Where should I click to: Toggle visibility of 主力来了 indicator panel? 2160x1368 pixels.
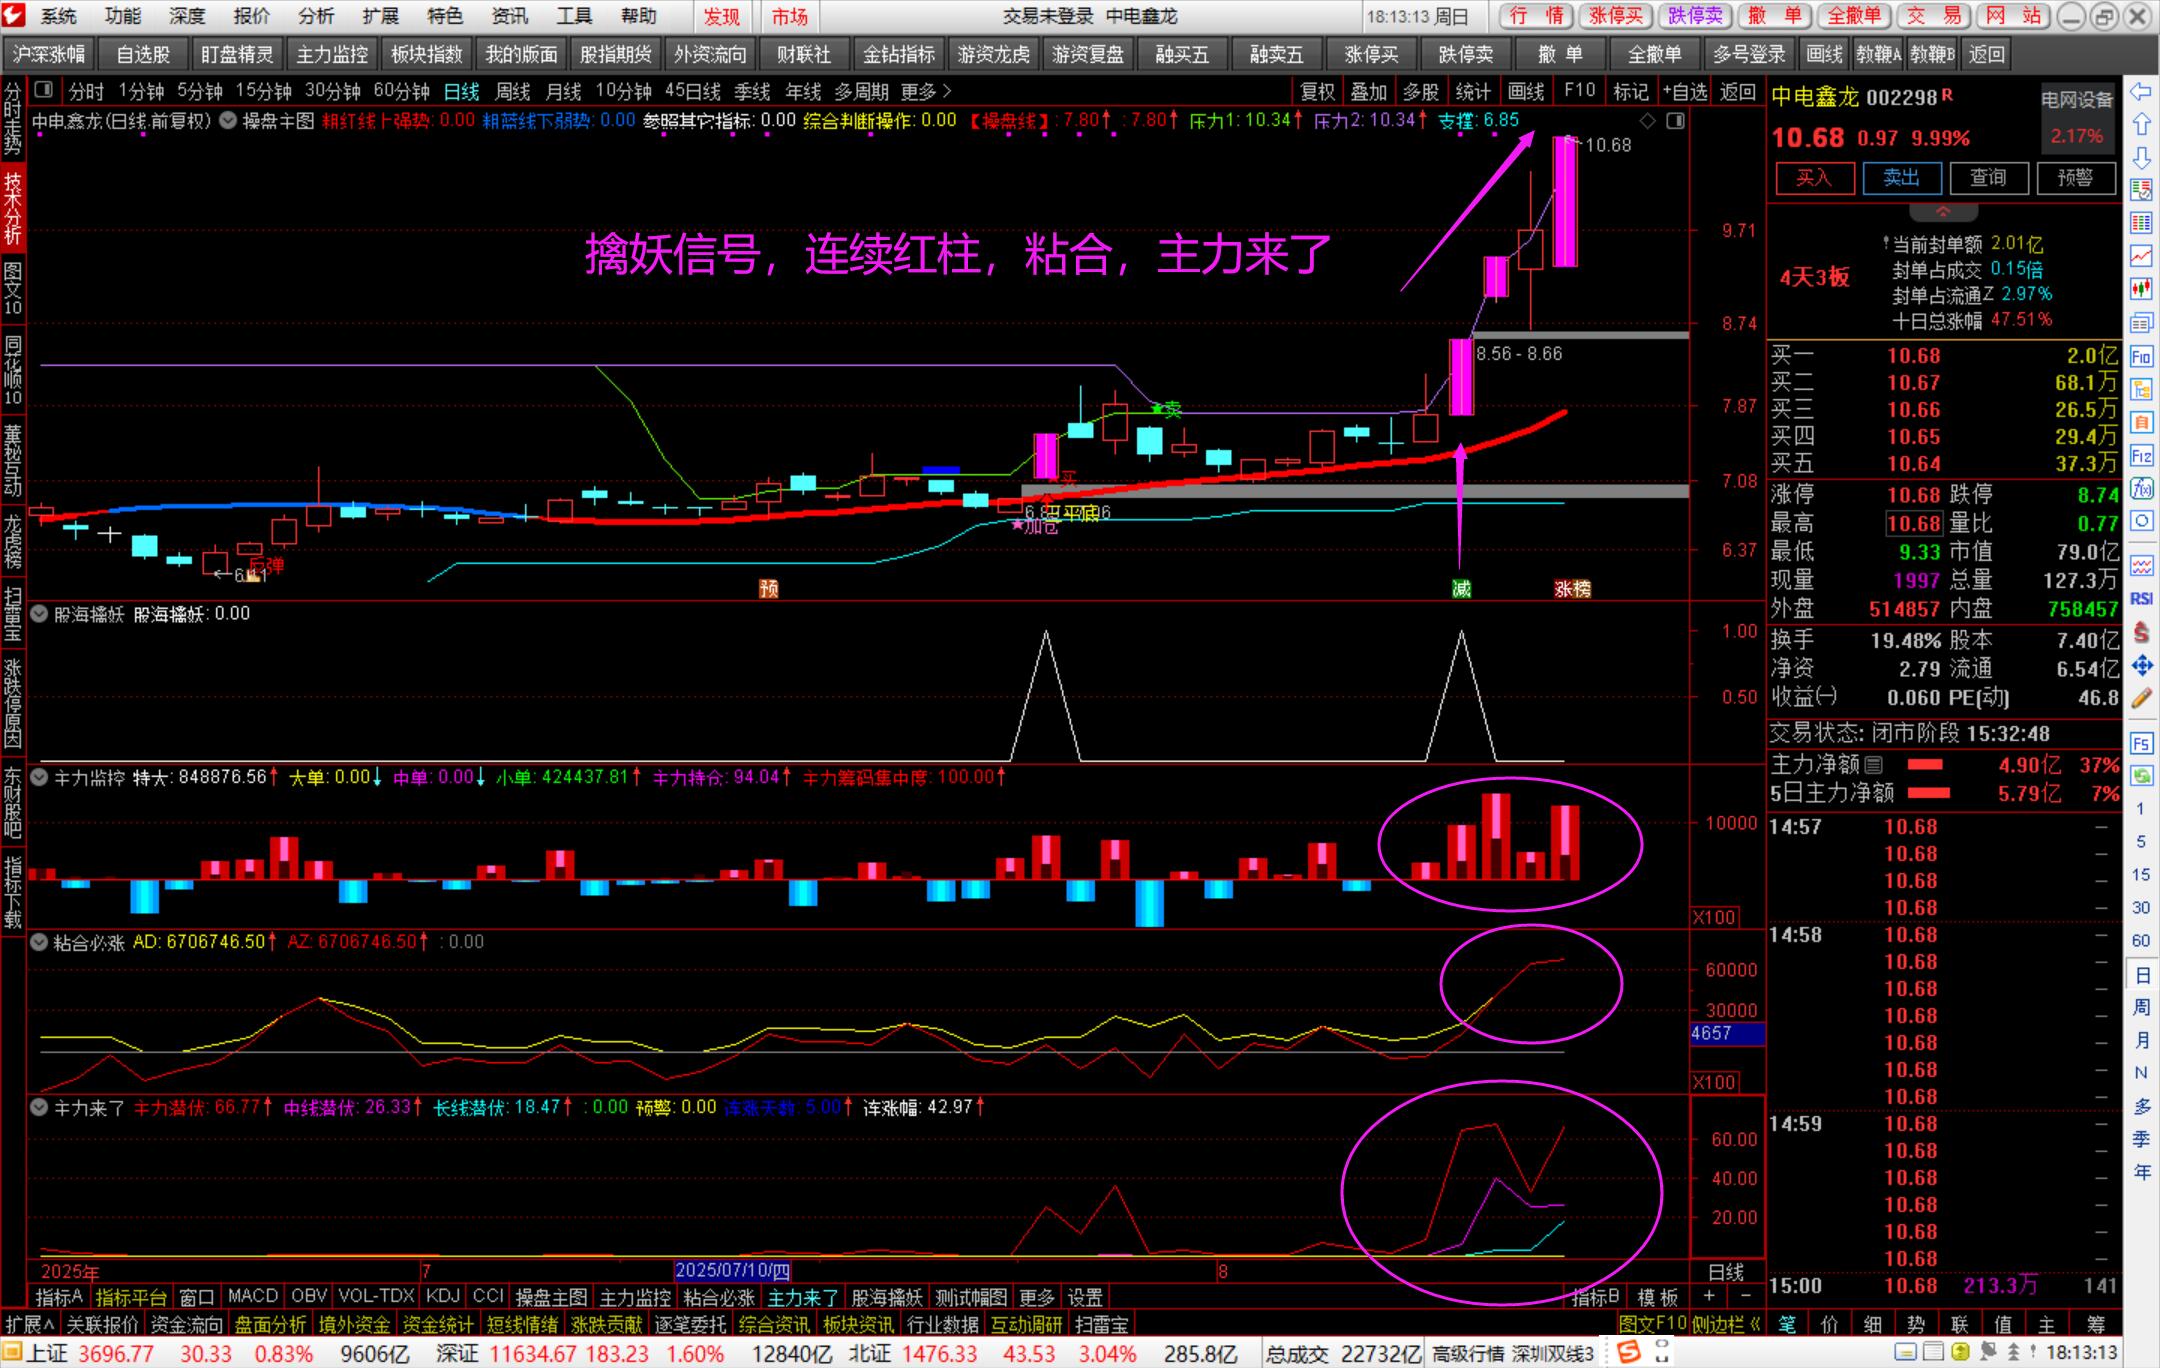(39, 1107)
